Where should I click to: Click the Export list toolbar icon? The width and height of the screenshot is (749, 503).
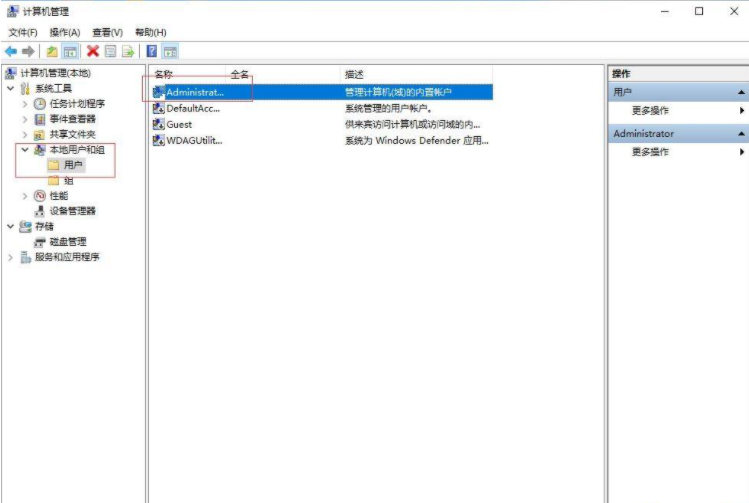128,51
